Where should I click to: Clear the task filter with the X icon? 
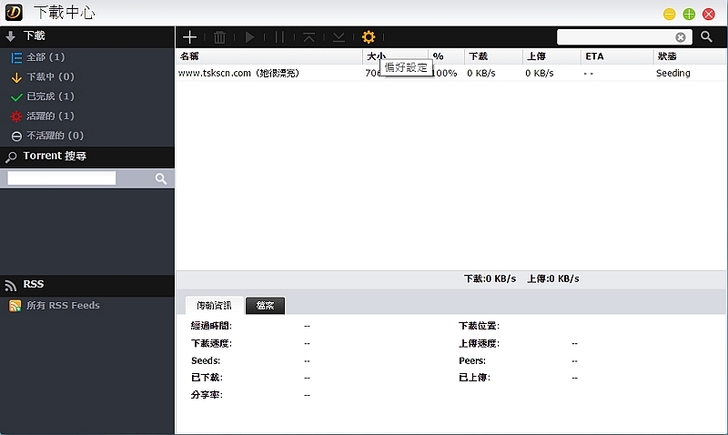(681, 37)
